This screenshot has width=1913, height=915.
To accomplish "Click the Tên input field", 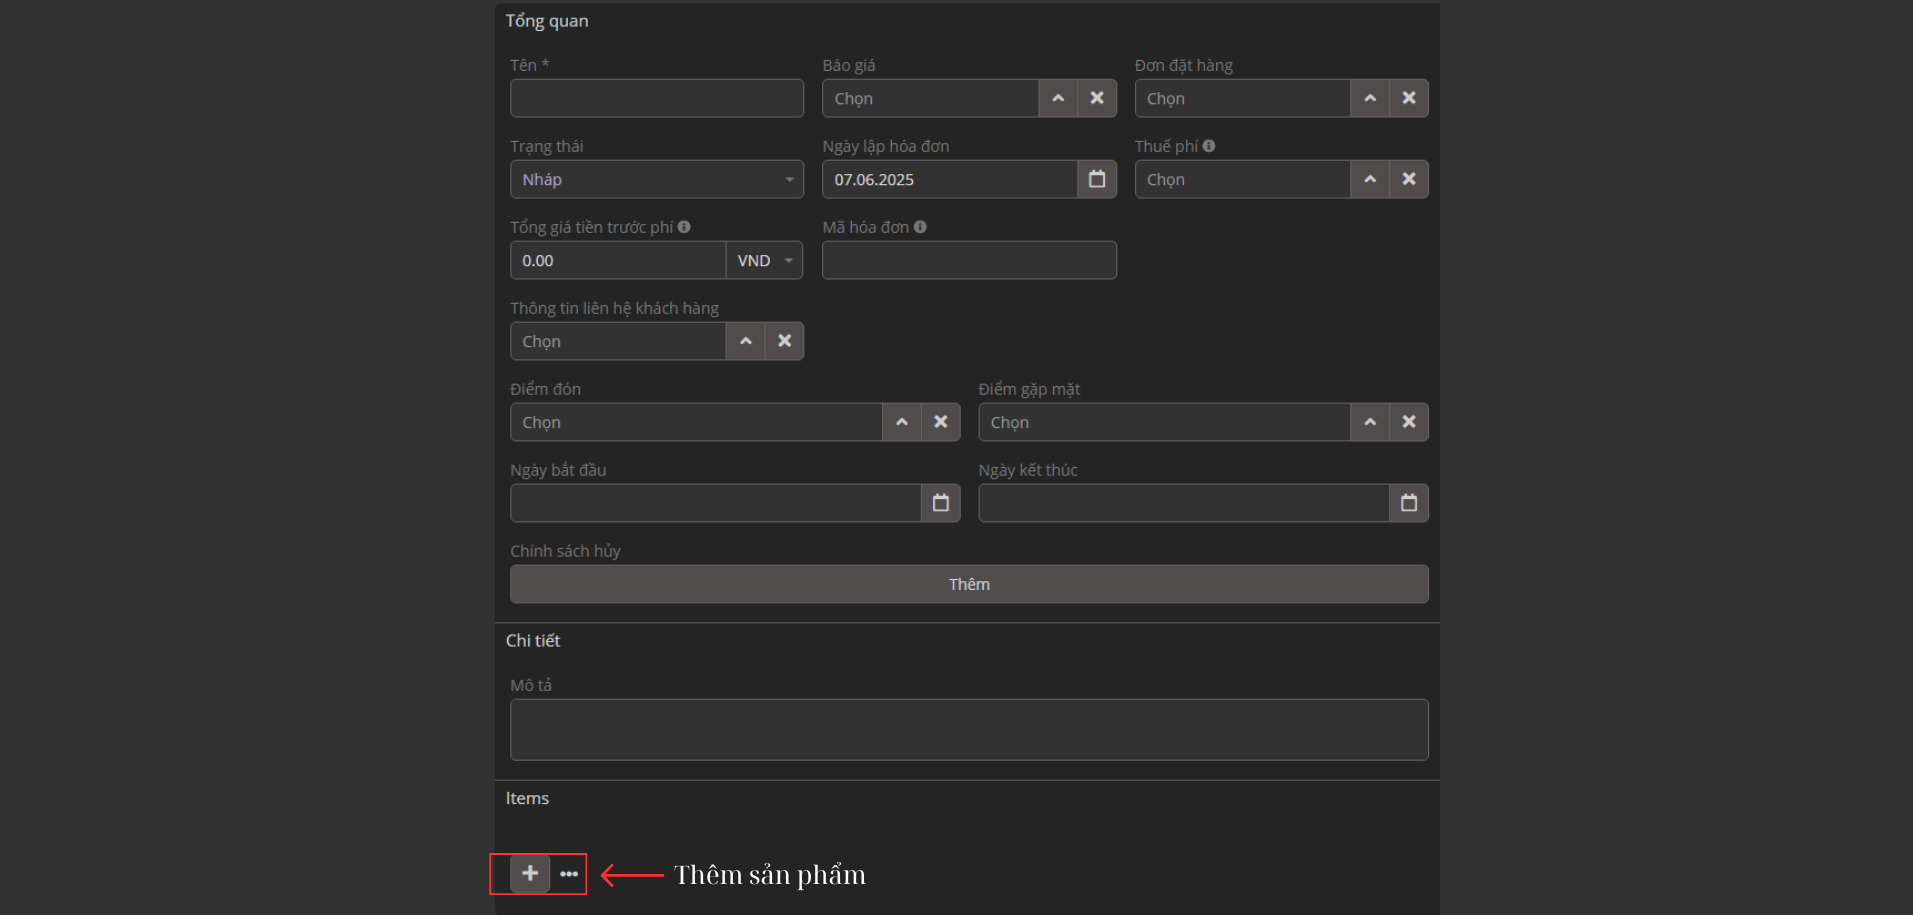I will click(656, 98).
